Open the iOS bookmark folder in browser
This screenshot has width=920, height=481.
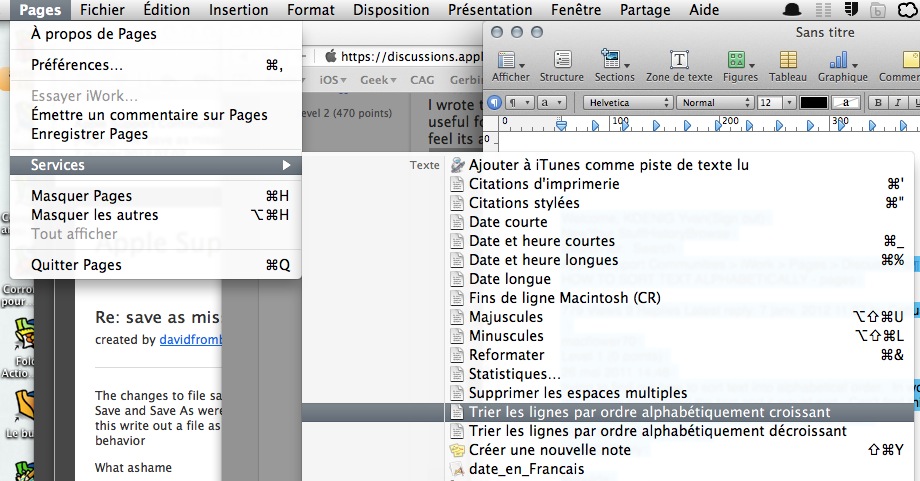pyautogui.click(x=333, y=80)
